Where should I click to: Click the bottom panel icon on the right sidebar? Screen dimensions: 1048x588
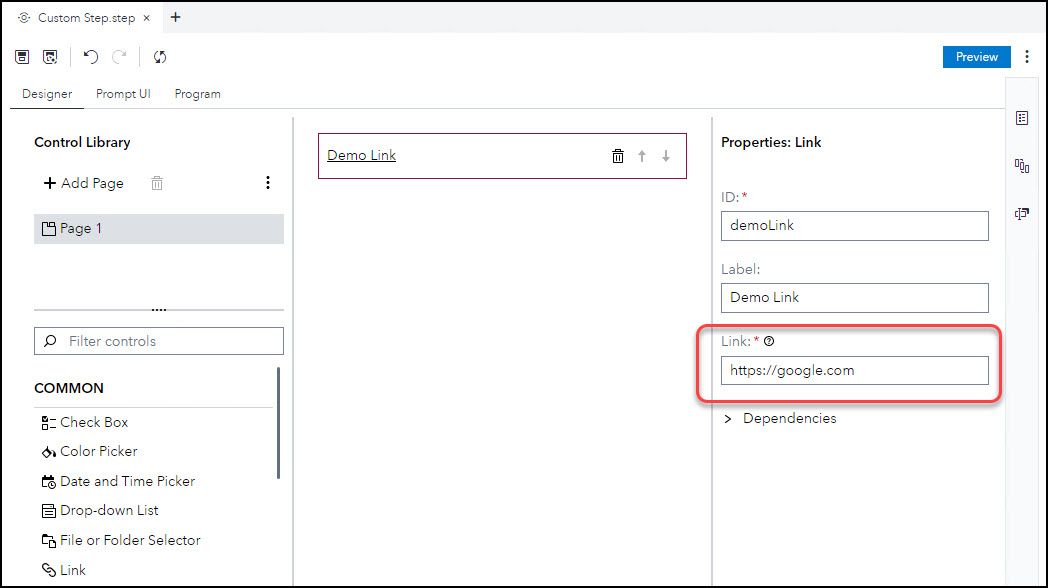pos(1021,214)
